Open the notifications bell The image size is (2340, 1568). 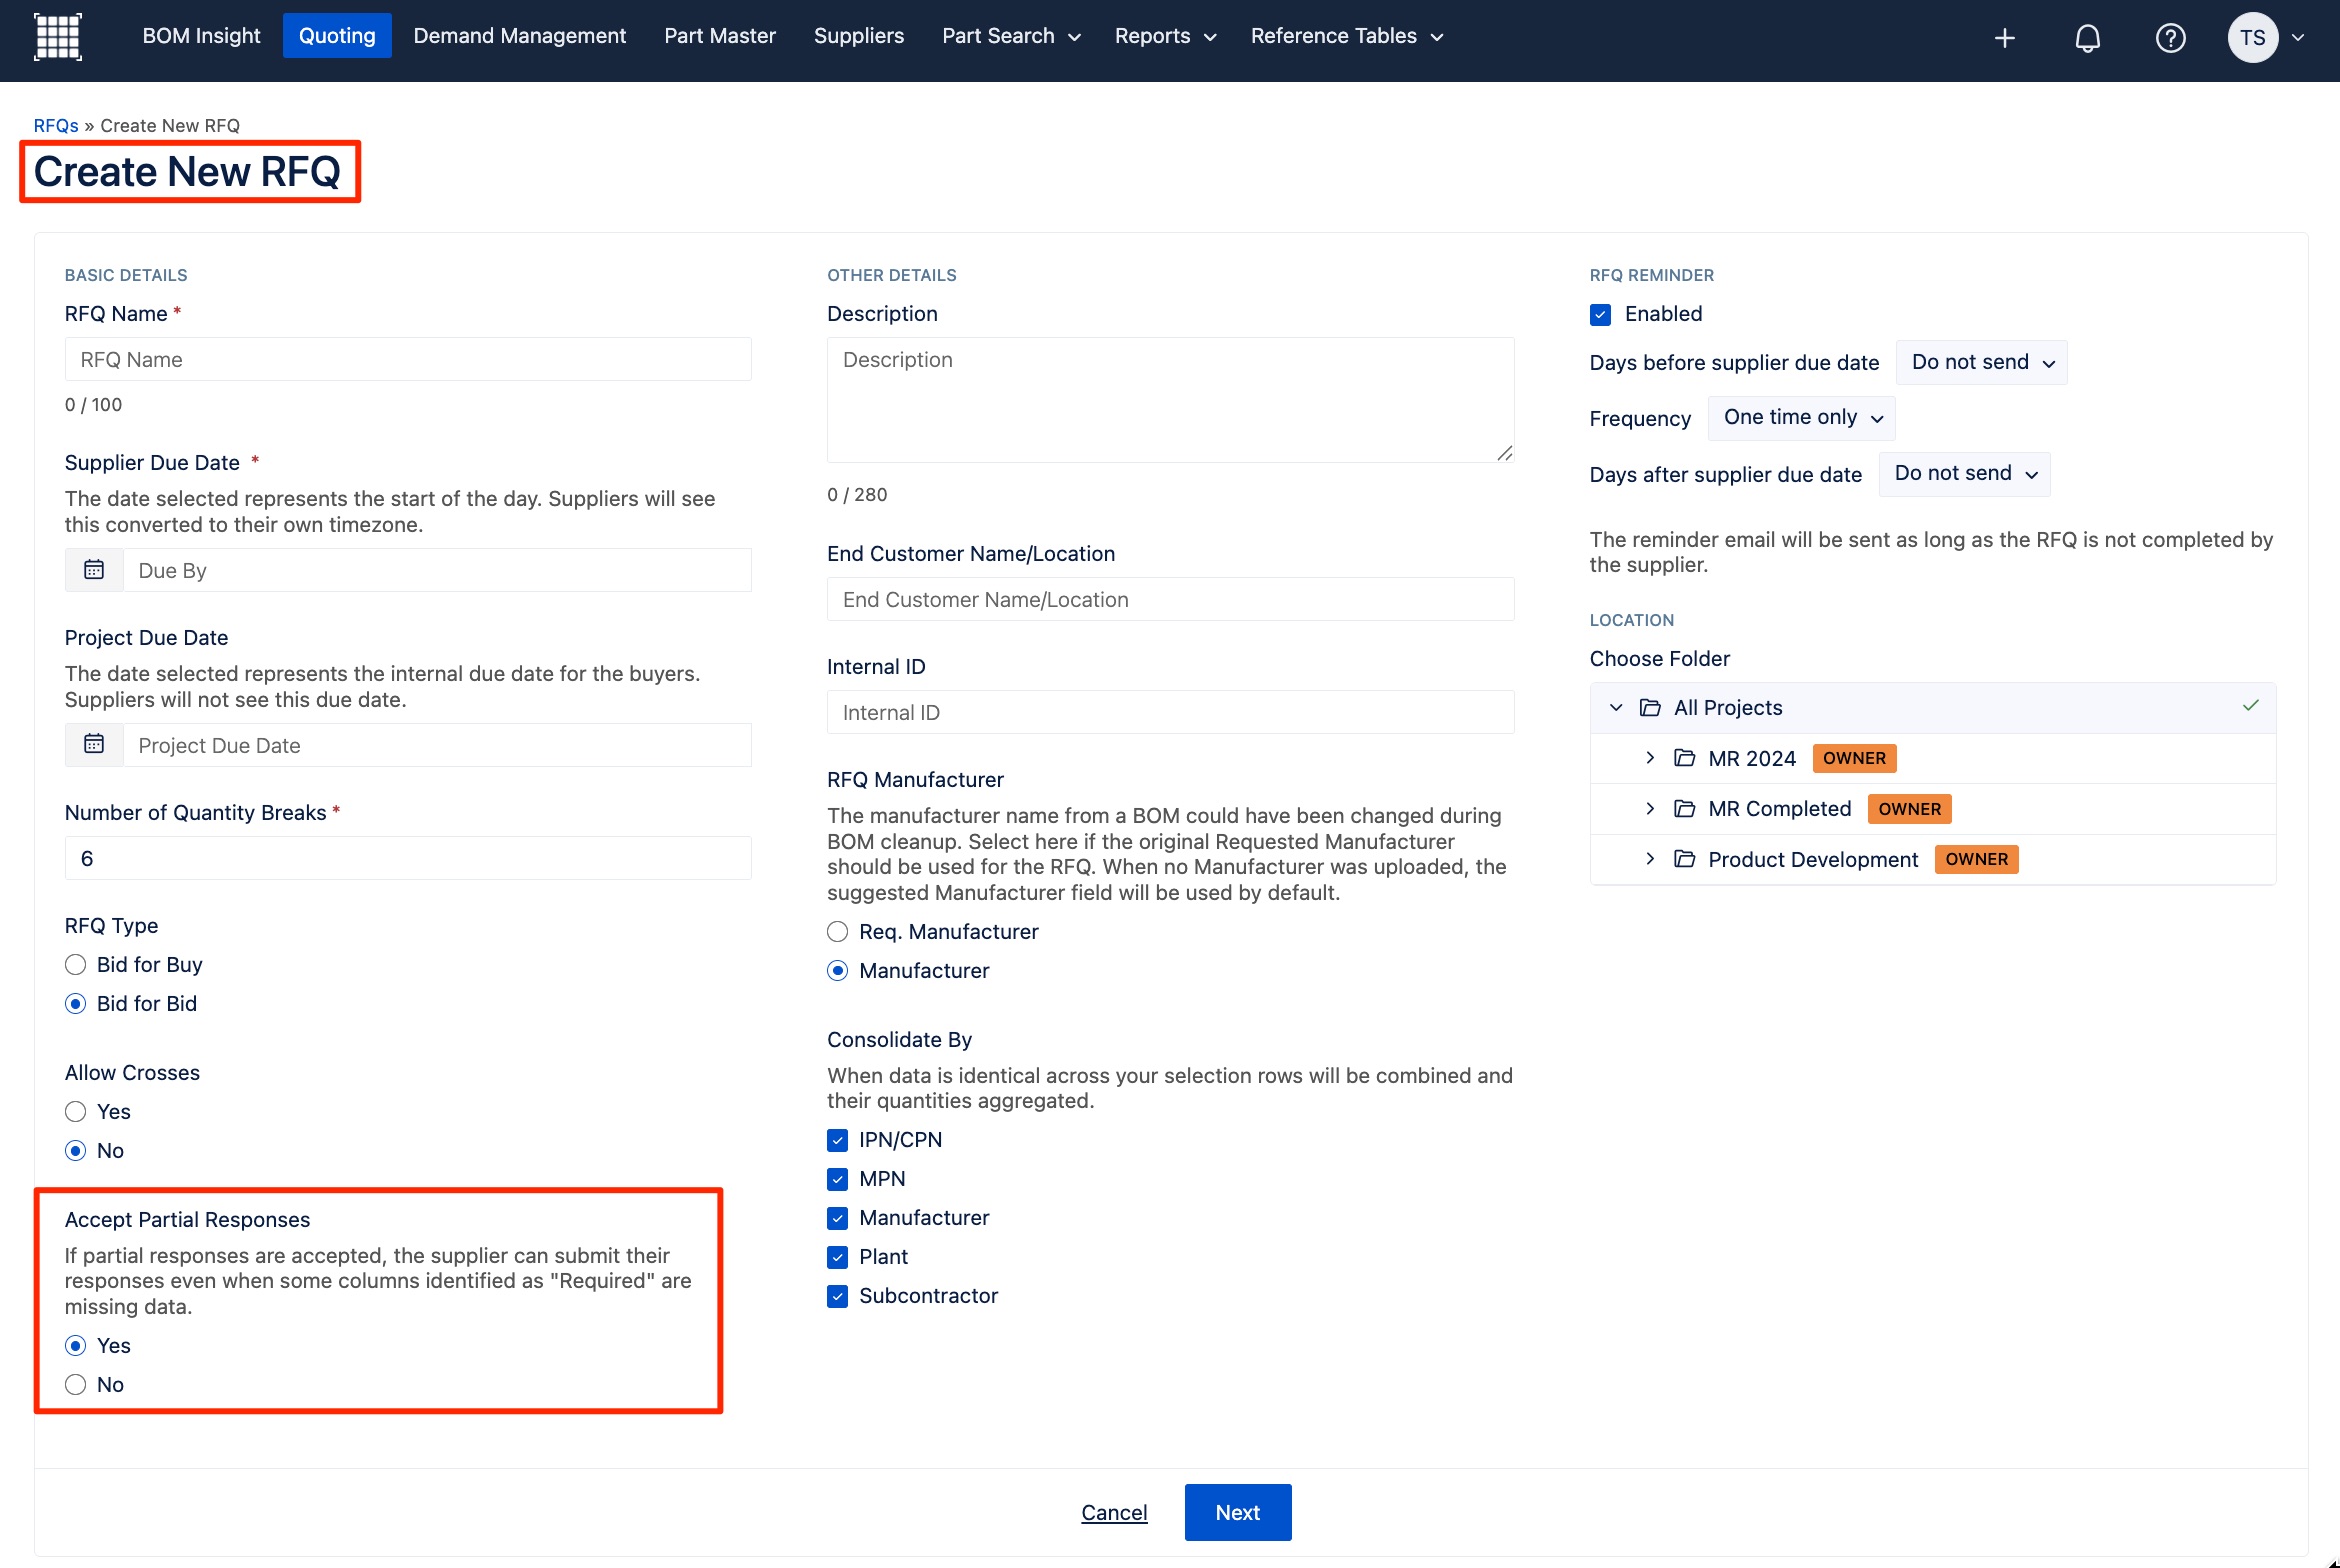(2087, 38)
